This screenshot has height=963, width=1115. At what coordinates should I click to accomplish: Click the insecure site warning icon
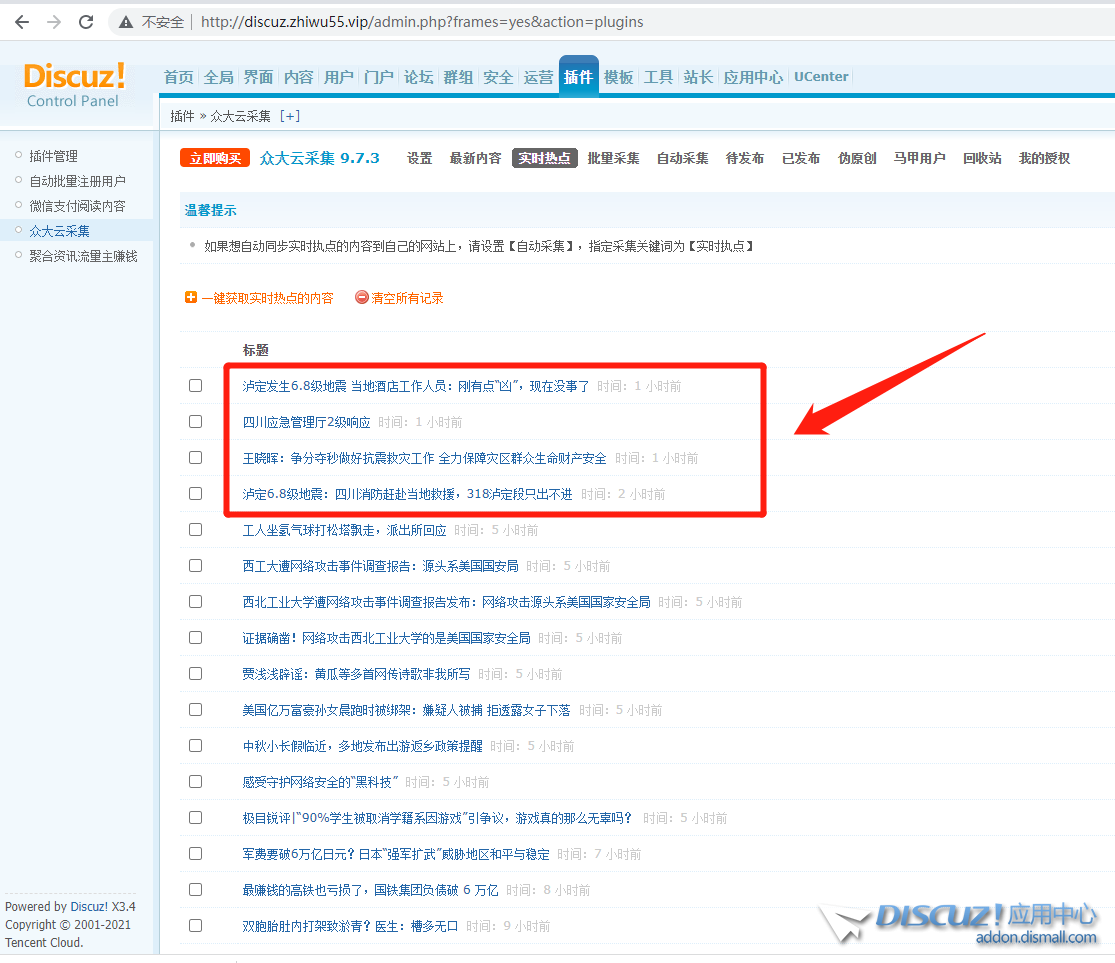pos(126,21)
